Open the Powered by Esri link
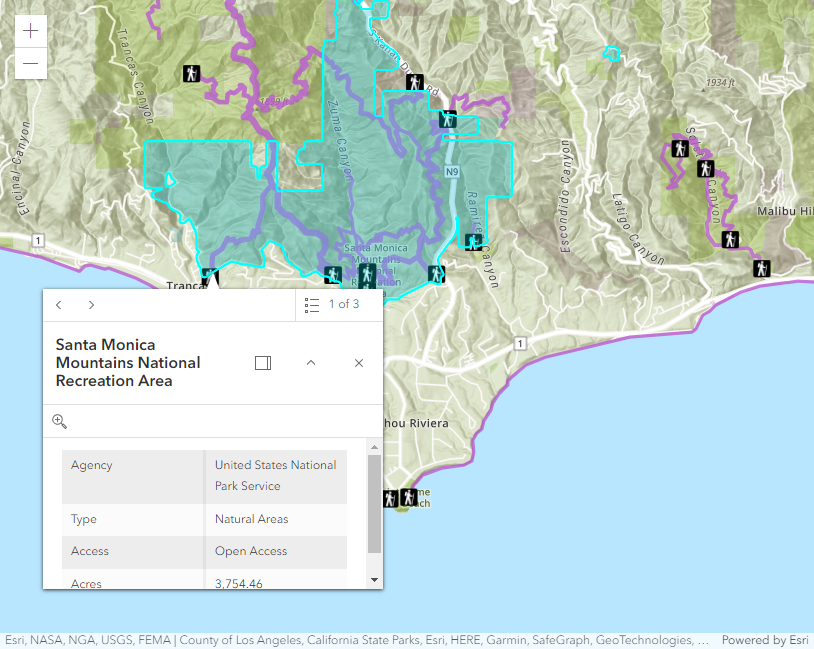The image size is (814, 649). [765, 640]
